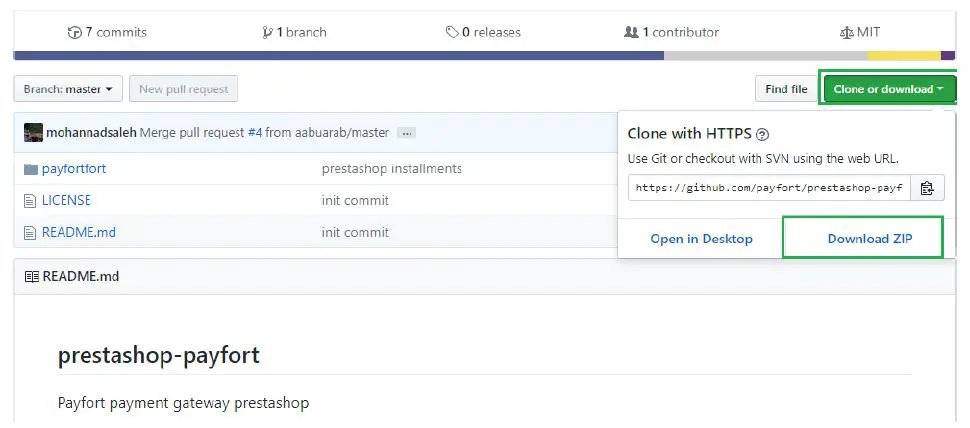Open the mohannadsaleh author profile link
970x428 pixels.
click(91, 132)
